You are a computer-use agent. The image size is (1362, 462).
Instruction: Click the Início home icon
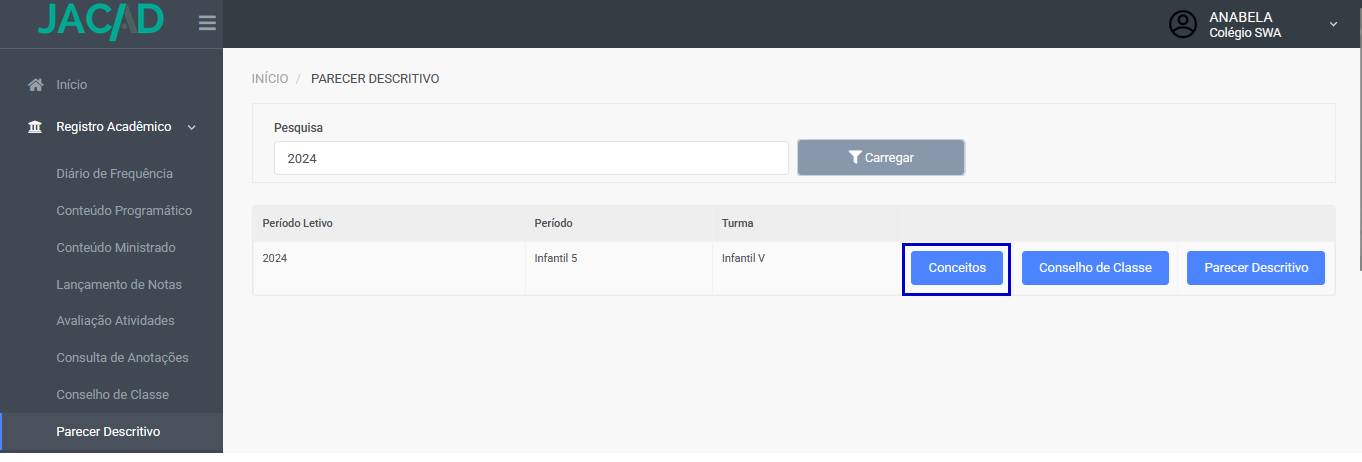(x=35, y=85)
